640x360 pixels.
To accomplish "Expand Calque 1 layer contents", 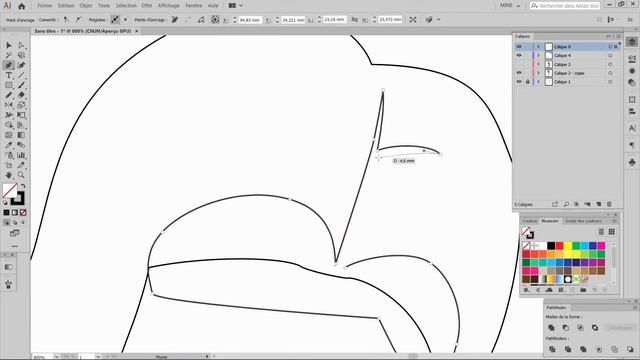I will [538, 82].
